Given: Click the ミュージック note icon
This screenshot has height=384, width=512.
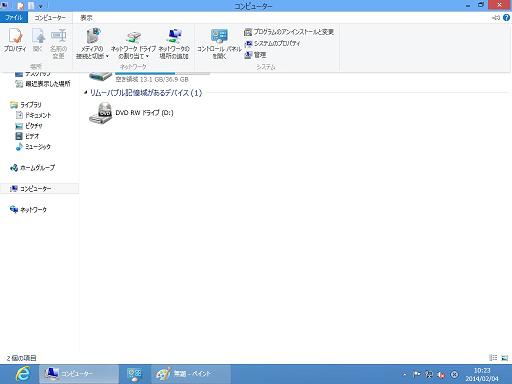Looking at the screenshot, I should pos(19,147).
